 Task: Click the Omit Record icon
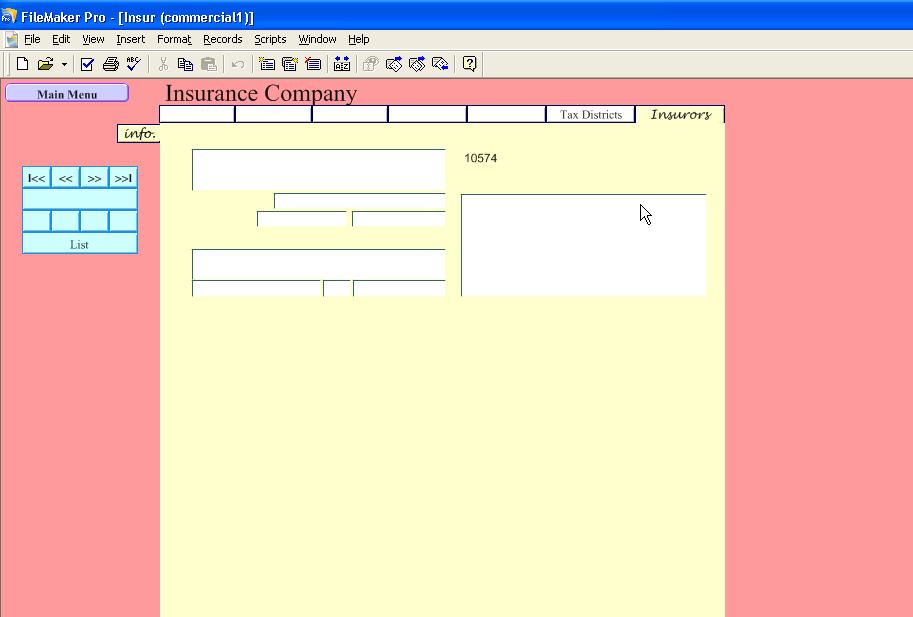coord(417,64)
